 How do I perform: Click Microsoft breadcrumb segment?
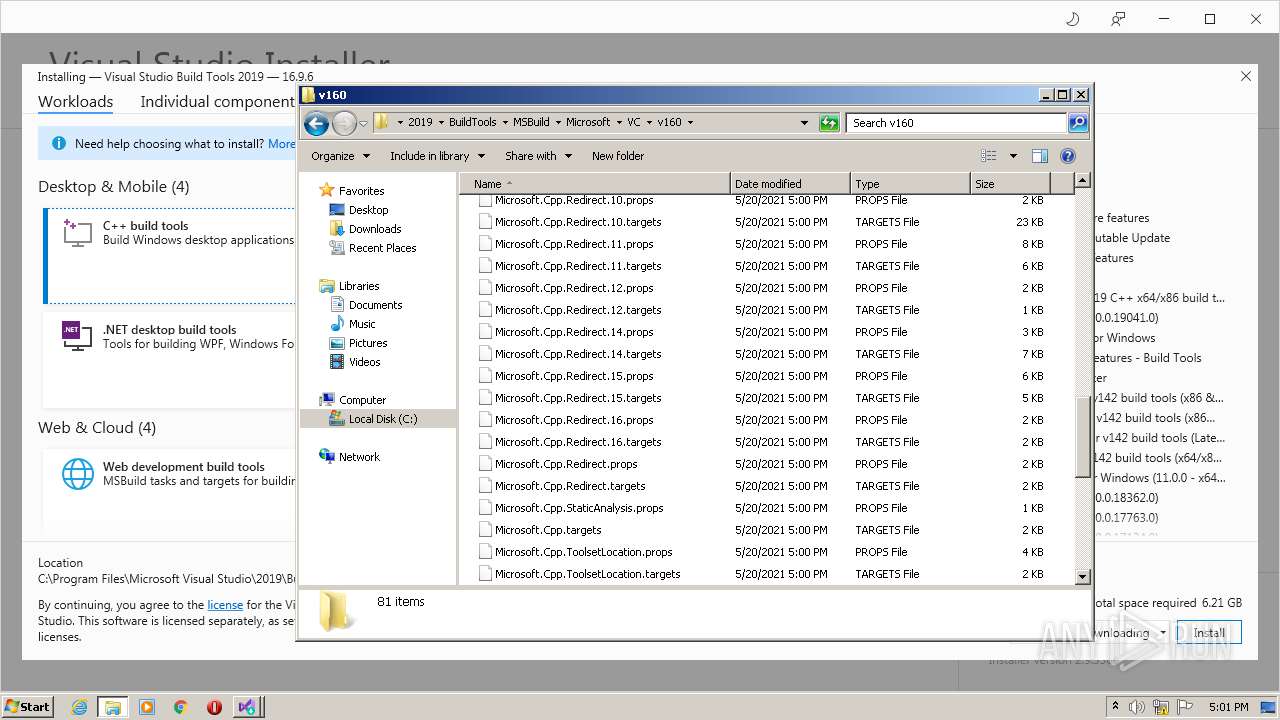click(x=588, y=122)
